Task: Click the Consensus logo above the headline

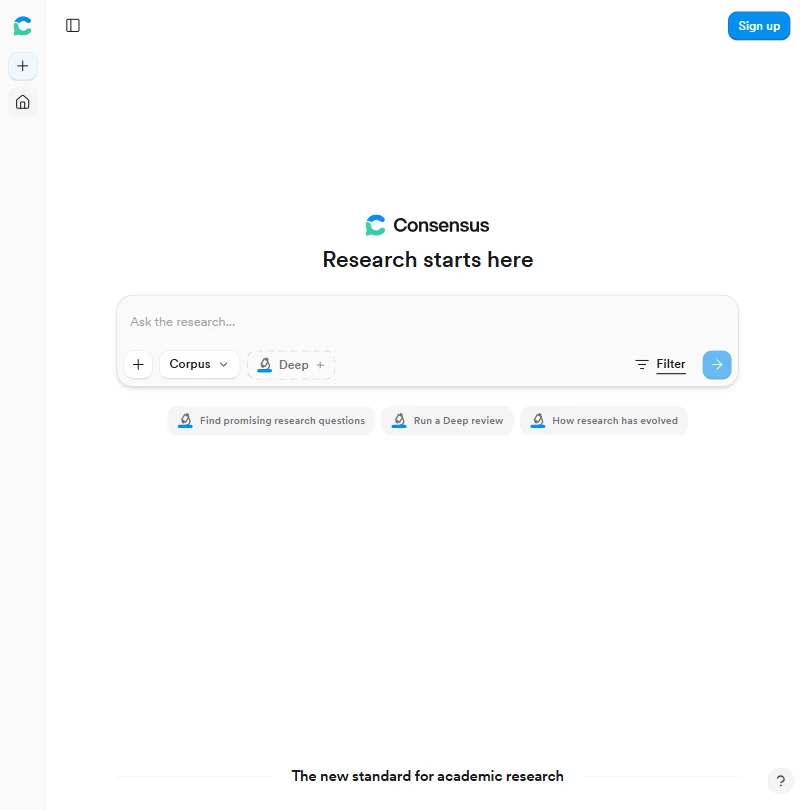Action: [x=427, y=225]
